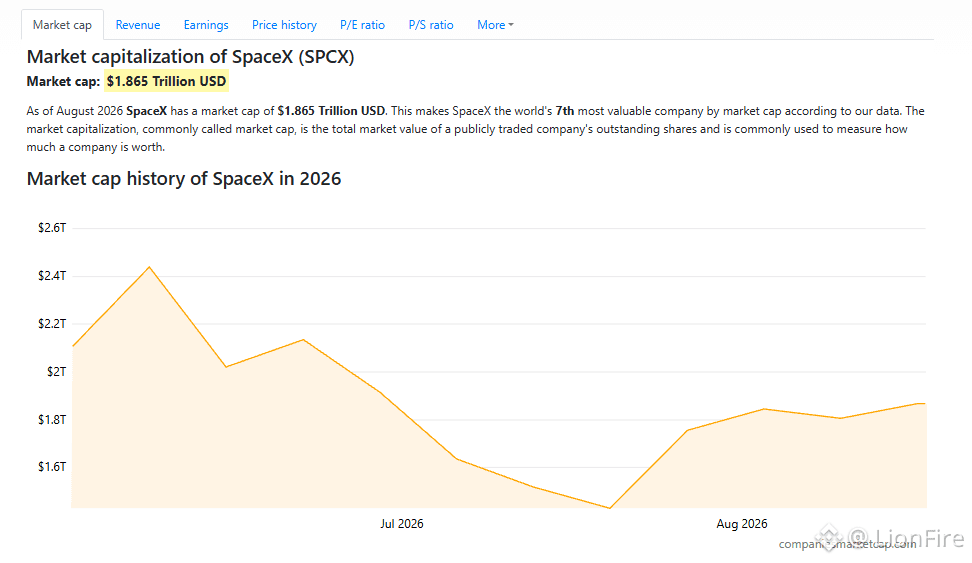The image size is (972, 563).
Task: Click the $1.8T axis label
Action: (52, 419)
